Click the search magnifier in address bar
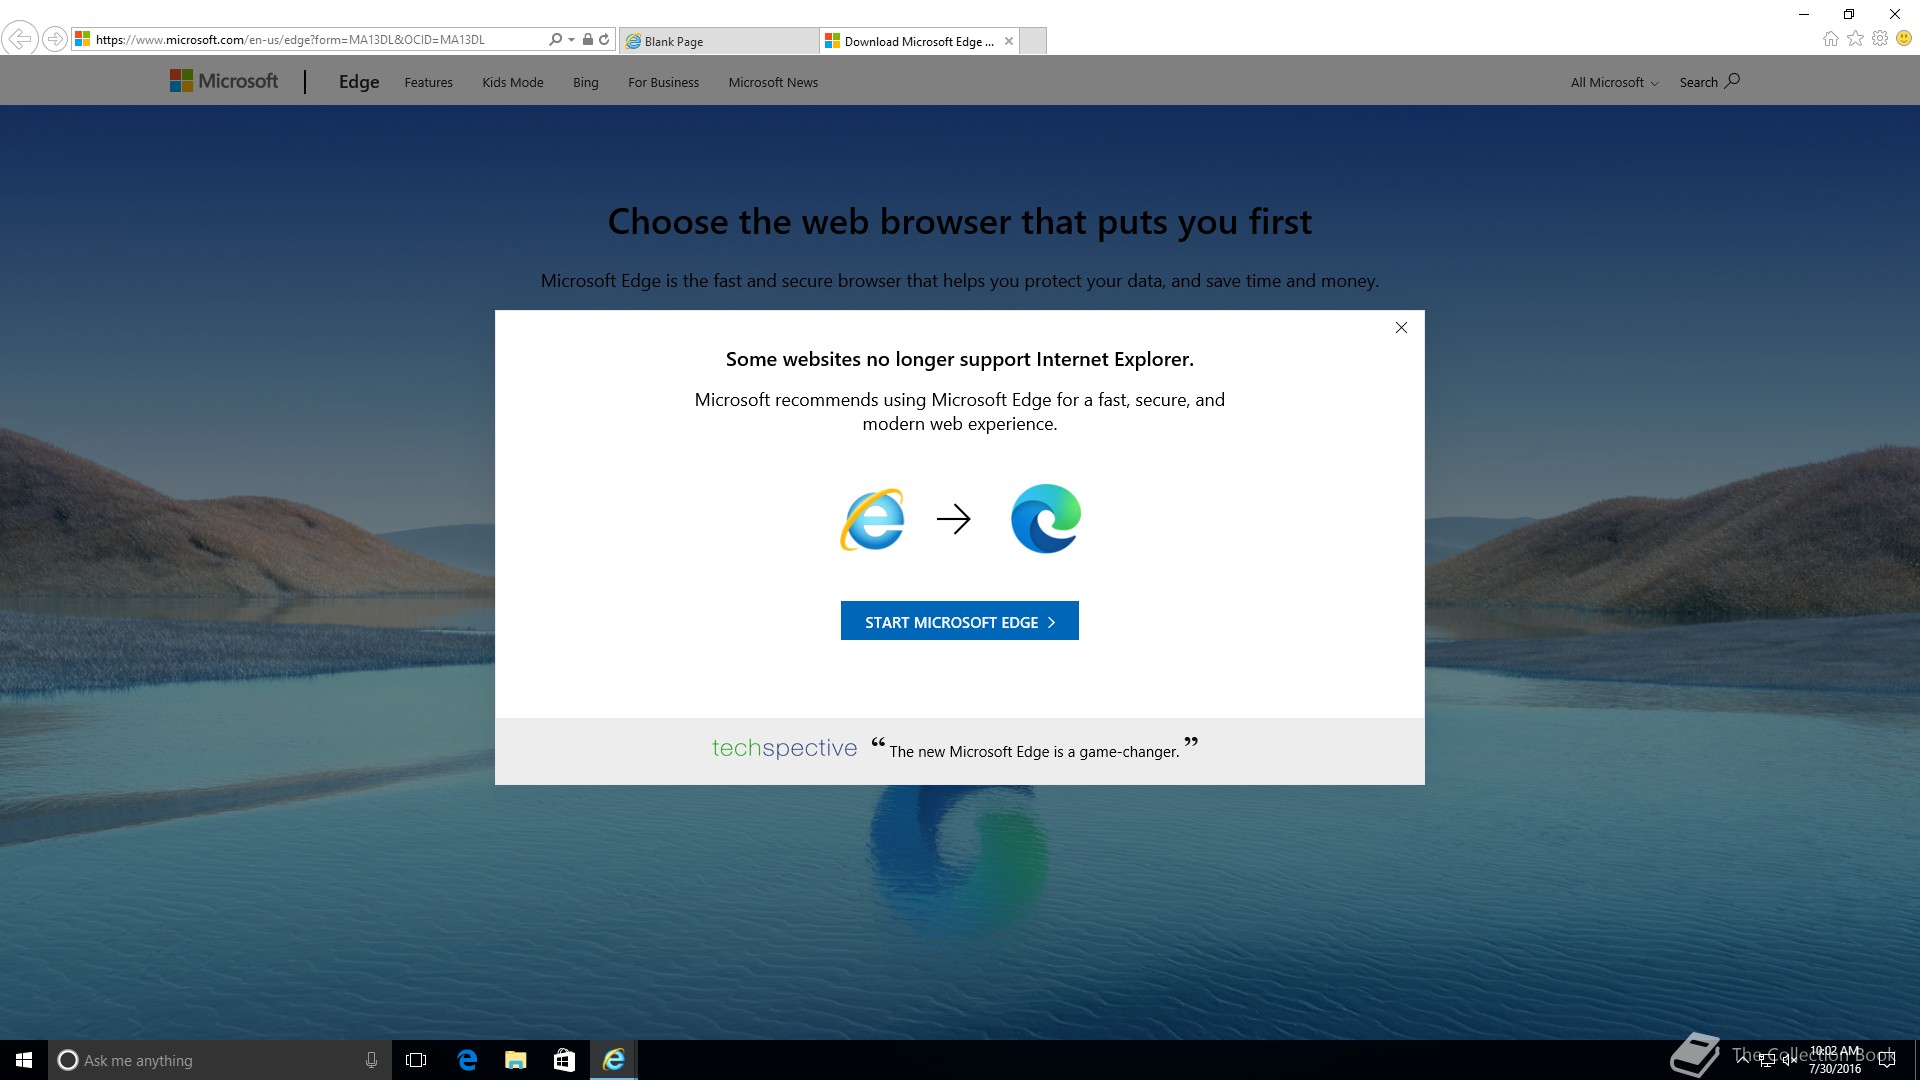This screenshot has width=1920, height=1080. 556,40
